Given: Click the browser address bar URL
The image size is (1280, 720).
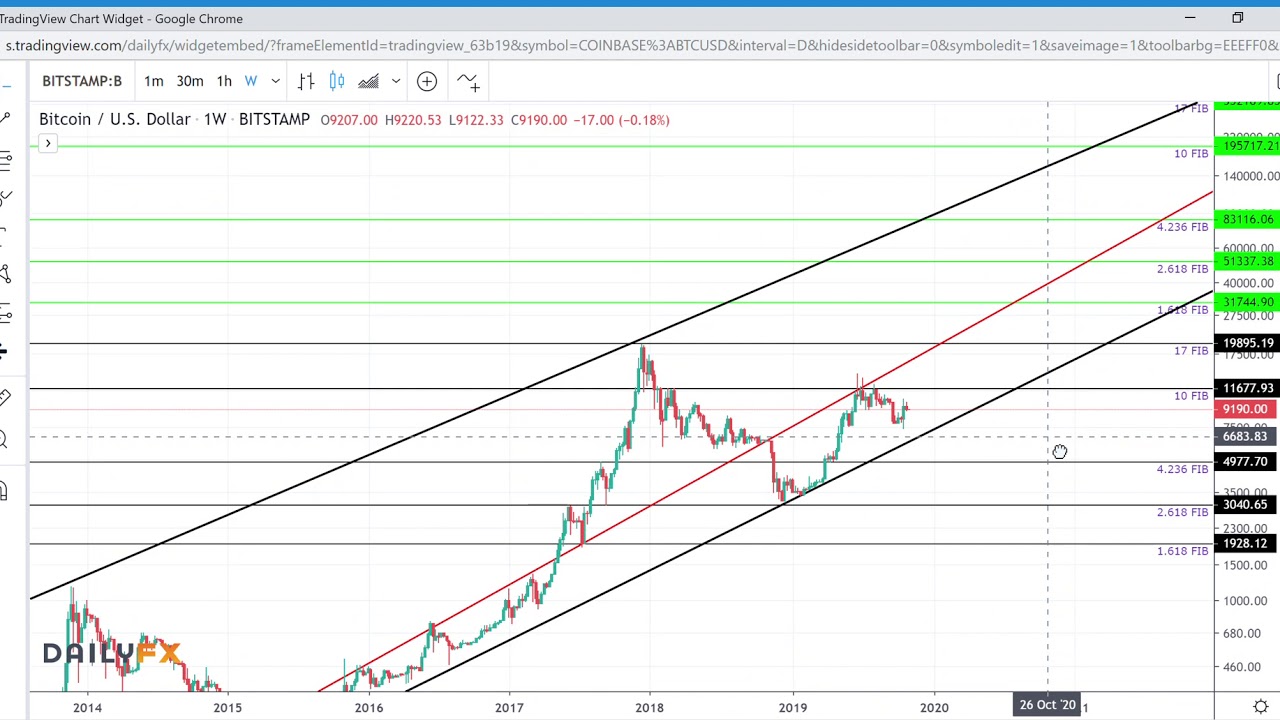Looking at the screenshot, I should pyautogui.click(x=640, y=45).
